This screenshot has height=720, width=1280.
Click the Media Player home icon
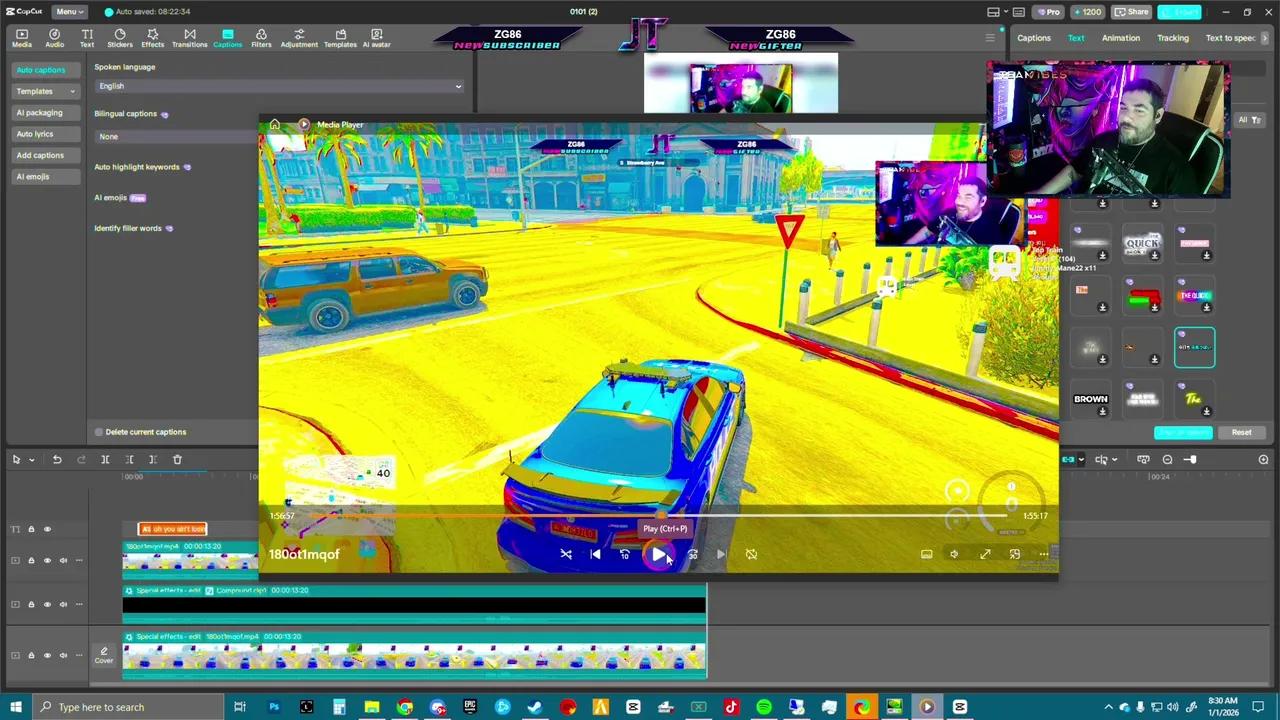(274, 125)
